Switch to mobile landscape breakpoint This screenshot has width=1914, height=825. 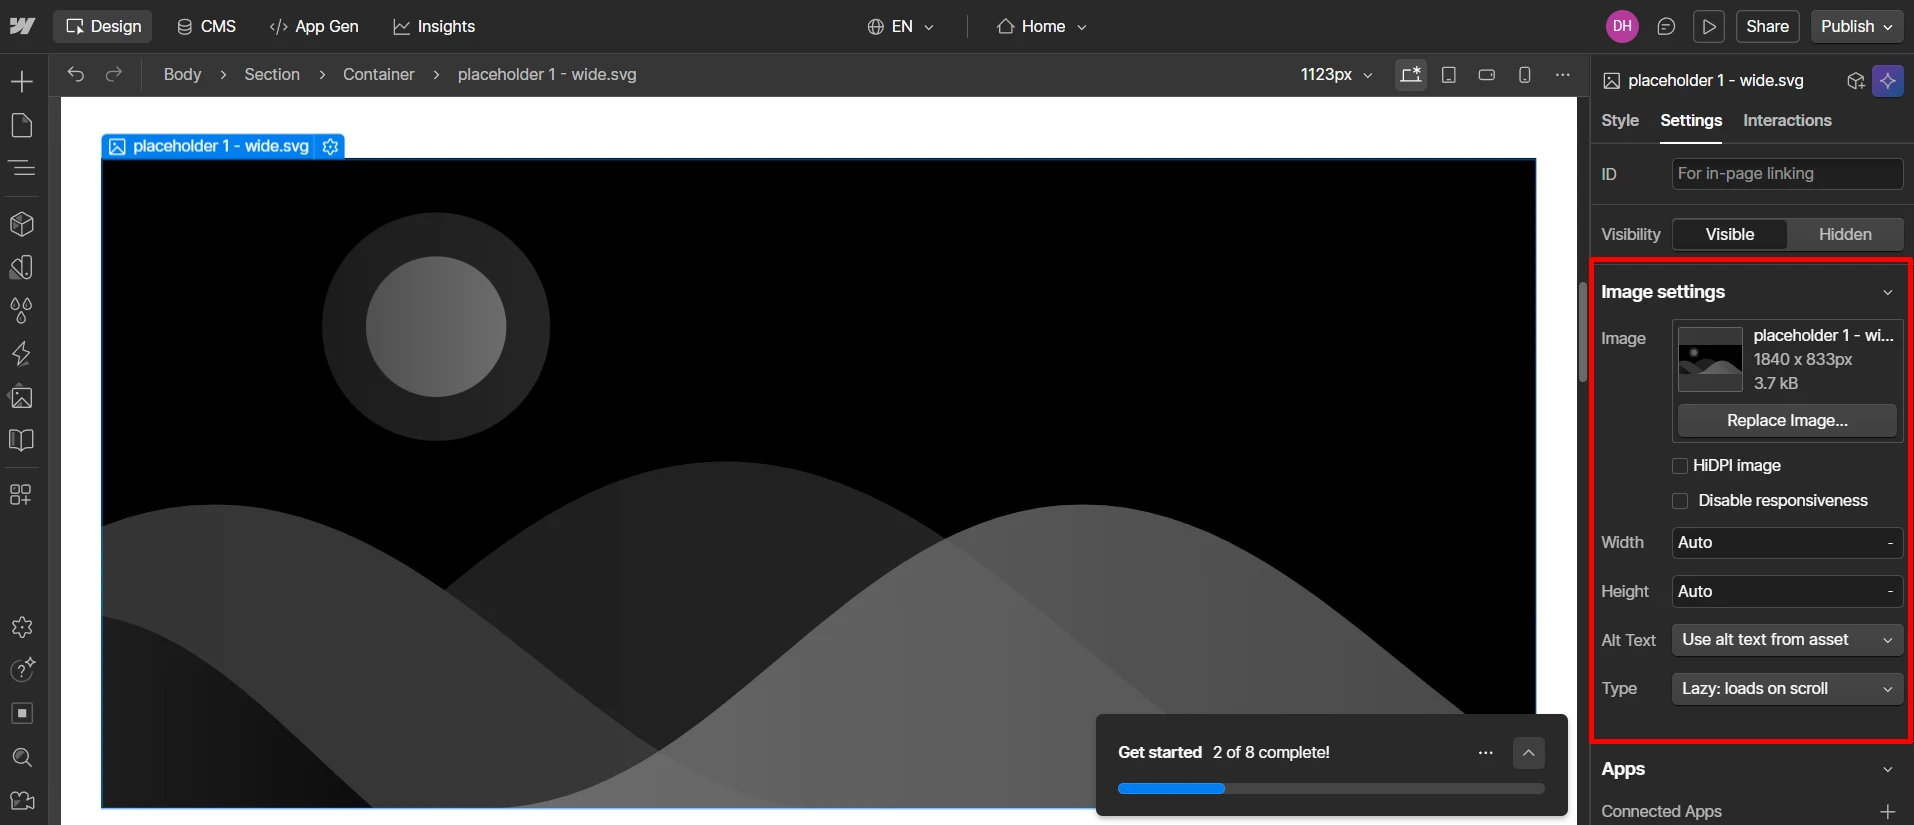click(1487, 75)
